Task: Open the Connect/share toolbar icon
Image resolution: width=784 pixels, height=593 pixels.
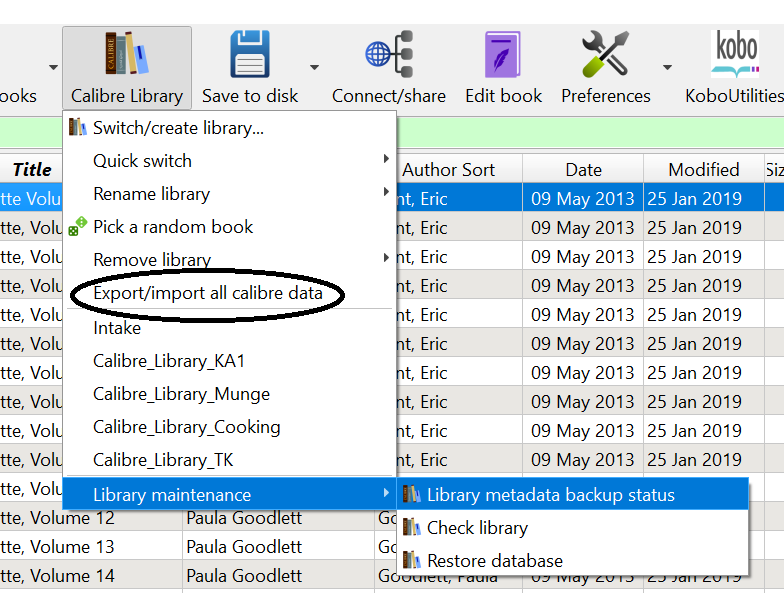Action: (389, 54)
